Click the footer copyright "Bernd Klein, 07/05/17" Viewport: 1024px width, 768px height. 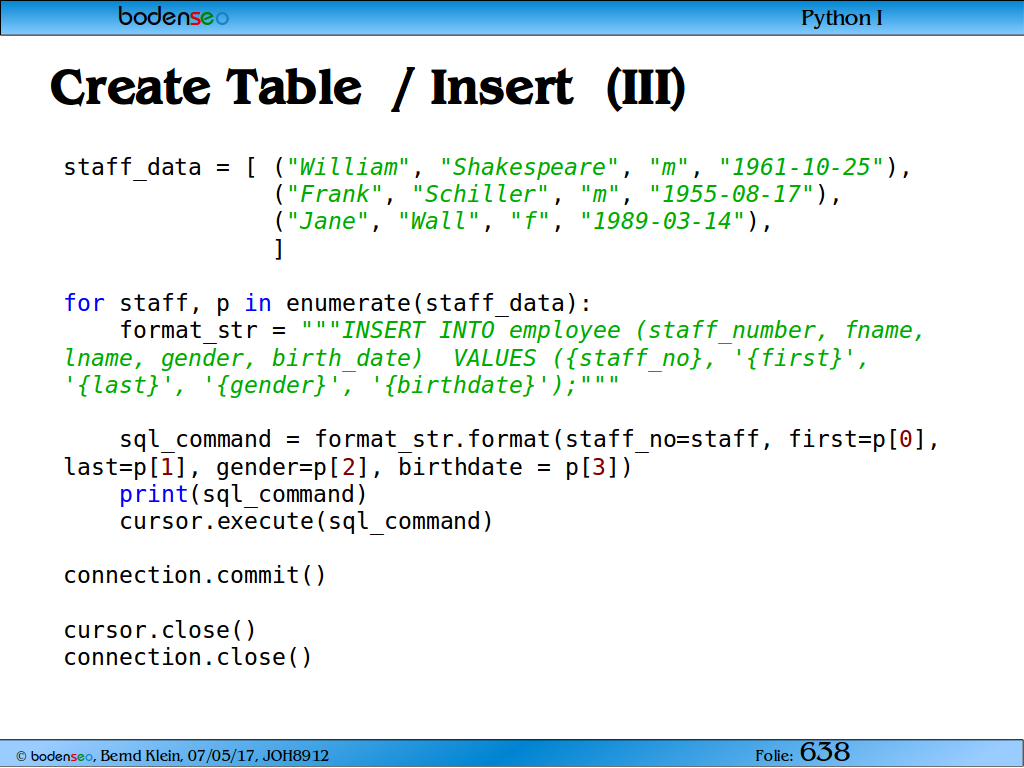click(178, 756)
